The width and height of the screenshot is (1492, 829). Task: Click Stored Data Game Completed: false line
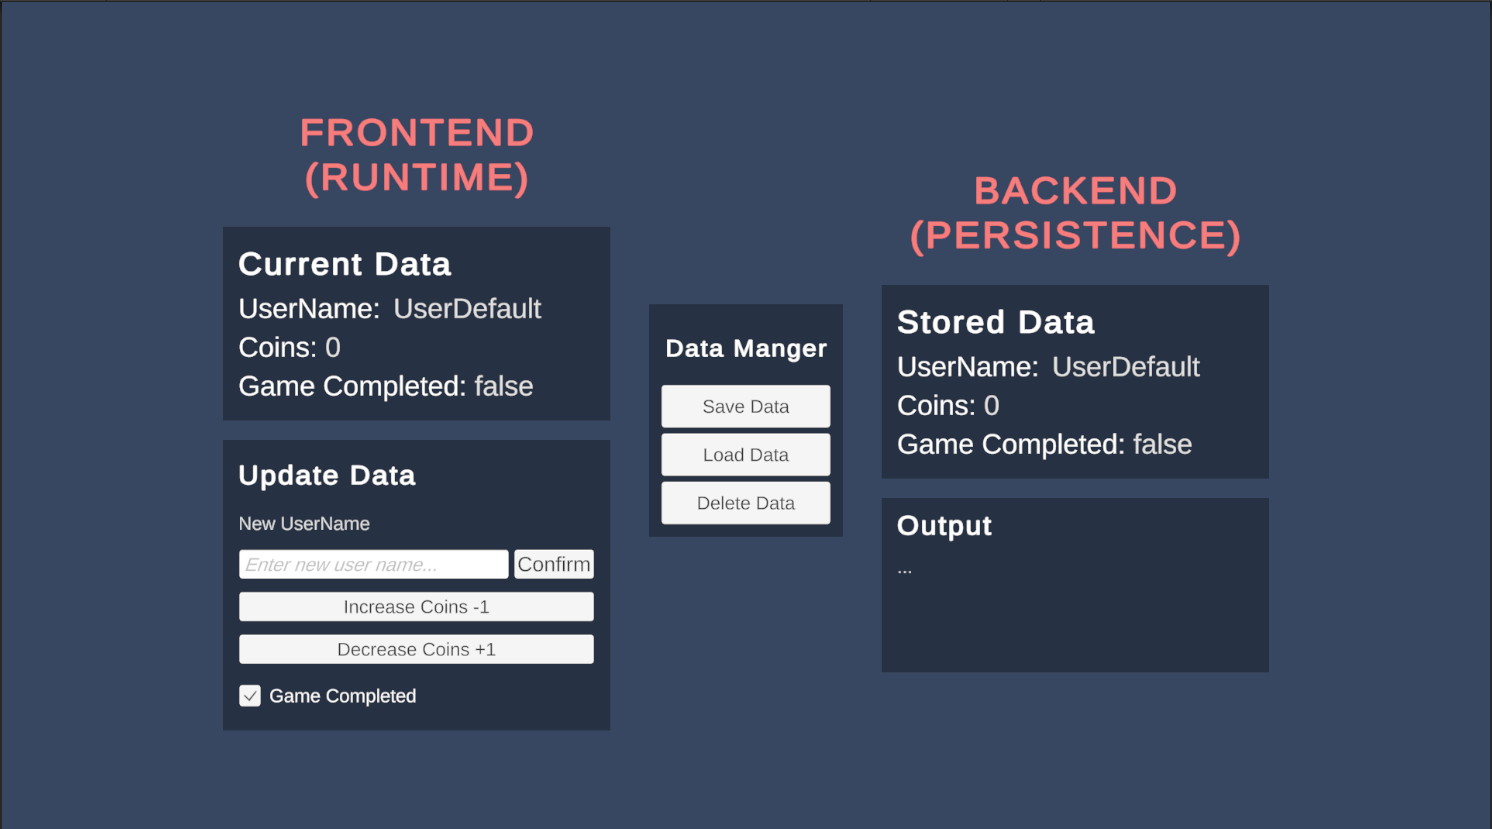tap(1044, 444)
